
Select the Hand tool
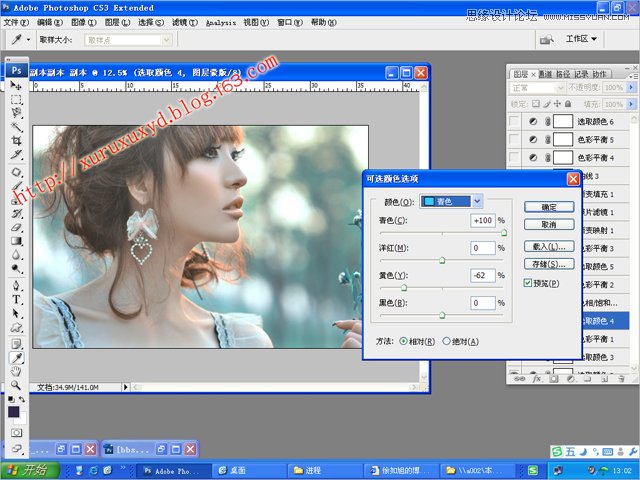point(16,371)
